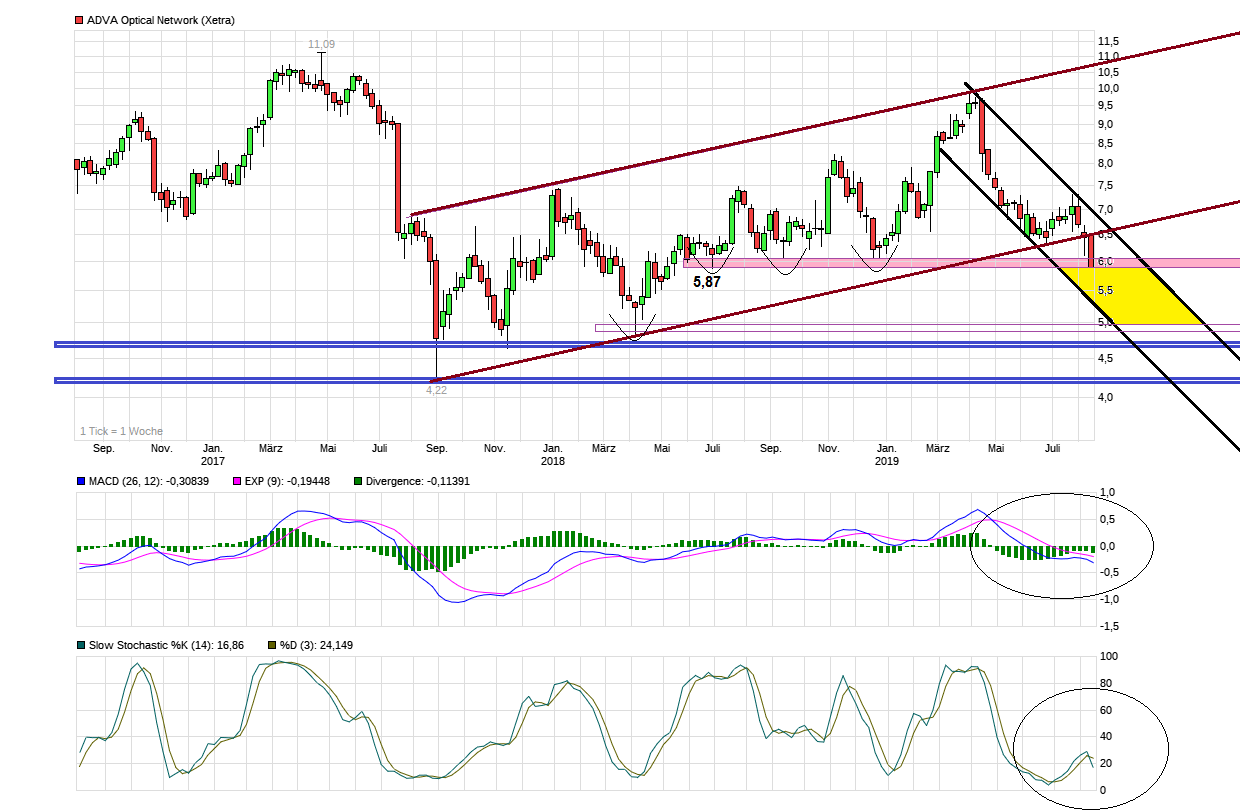Click the teal Slow Stochastic %K legend swatch
Image resolution: width=1240 pixels, height=812 pixels.
coord(80,645)
